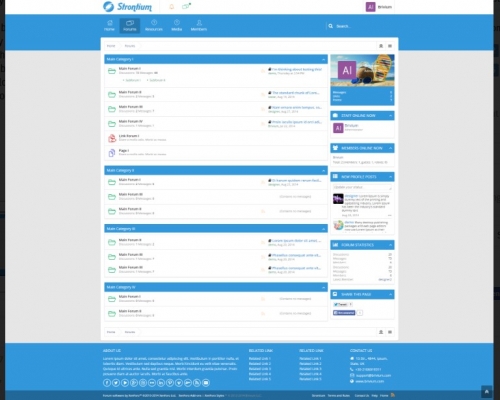This screenshot has height=400, width=500.
Task: Collapse the Main Category I section
Action: (323, 59)
